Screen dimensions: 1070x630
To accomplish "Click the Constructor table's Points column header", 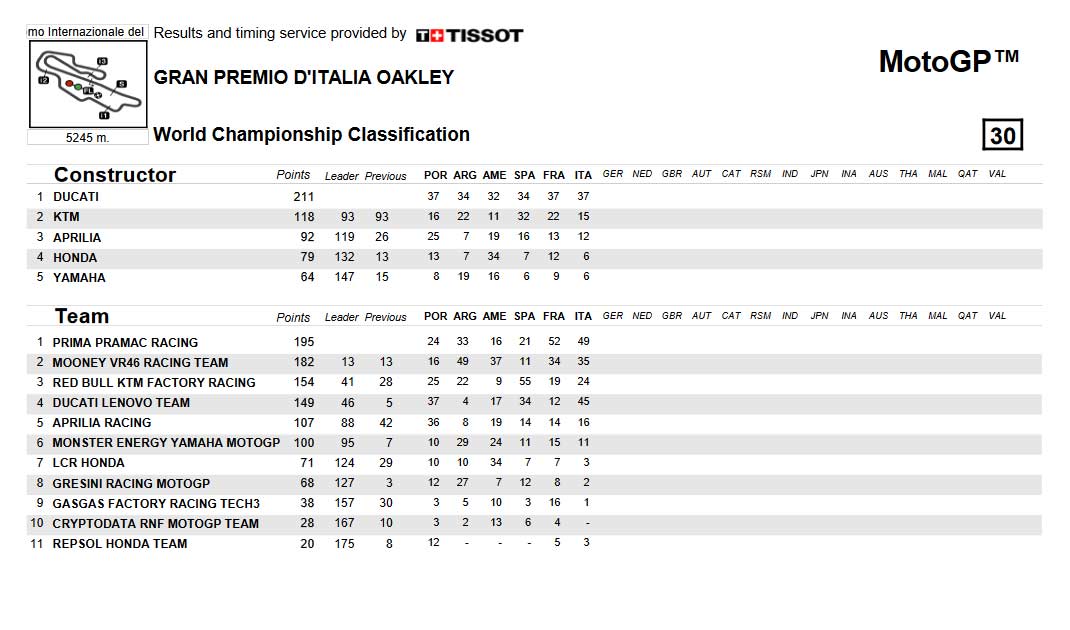I will coord(293,175).
